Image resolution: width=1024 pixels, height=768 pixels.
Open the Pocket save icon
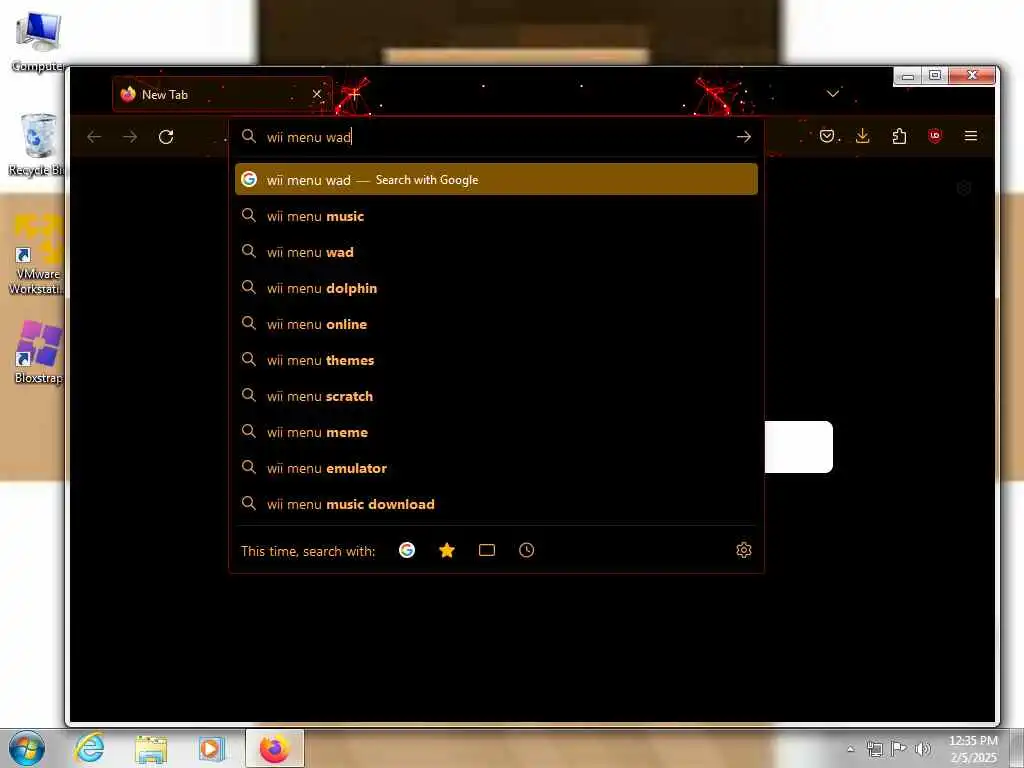pos(827,136)
